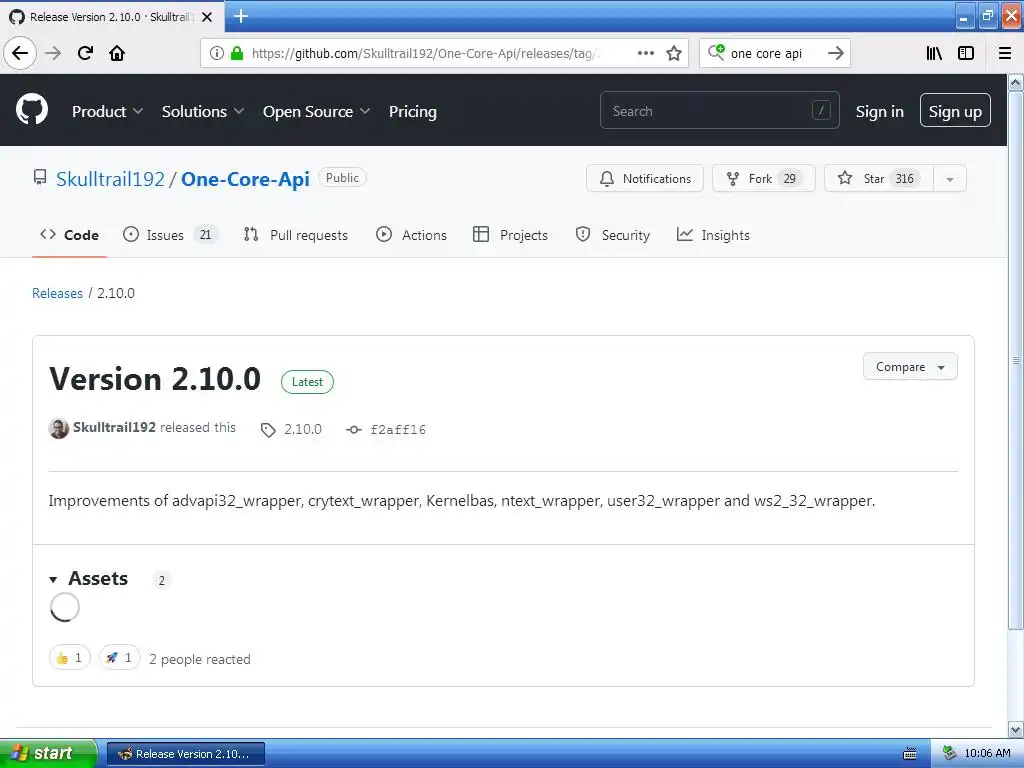The height and width of the screenshot is (768, 1024).
Task: Select Release Version taskbar button
Action: click(185, 754)
